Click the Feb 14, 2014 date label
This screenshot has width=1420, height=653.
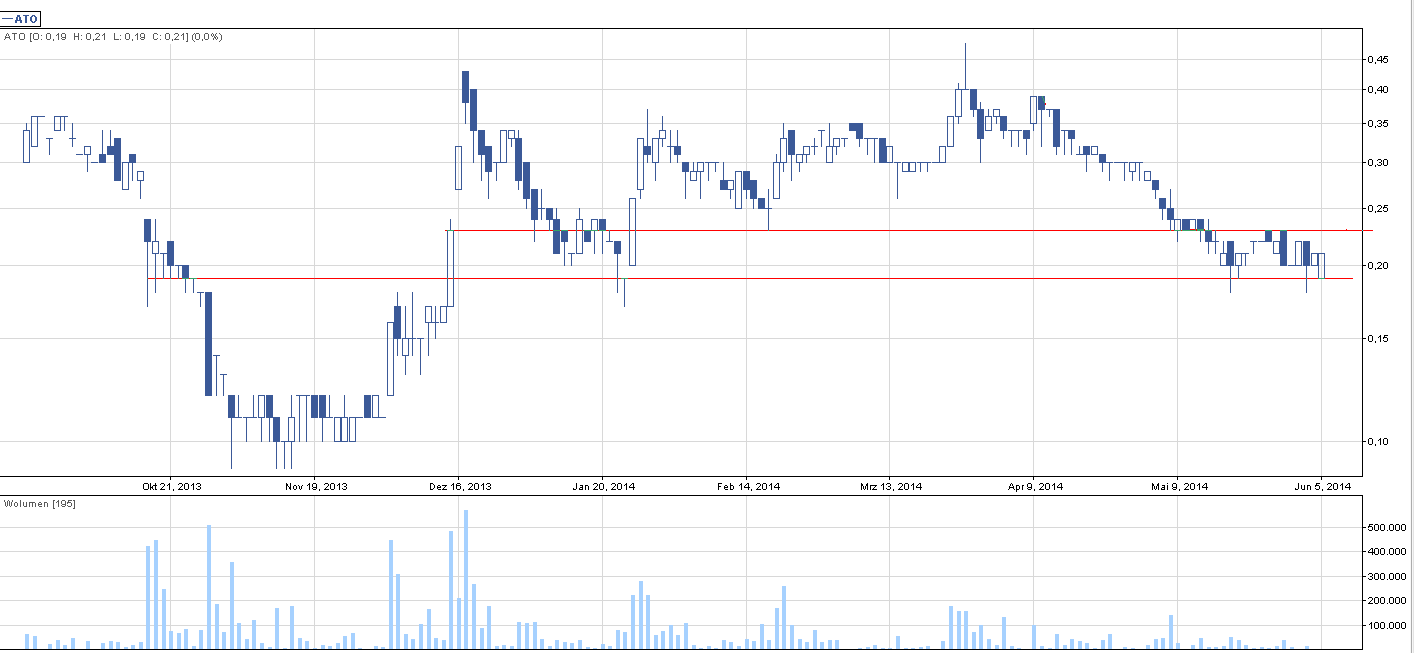coord(748,487)
